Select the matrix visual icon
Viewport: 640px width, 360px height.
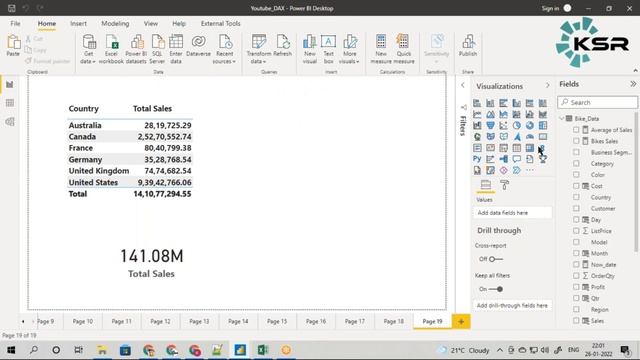click(530, 148)
